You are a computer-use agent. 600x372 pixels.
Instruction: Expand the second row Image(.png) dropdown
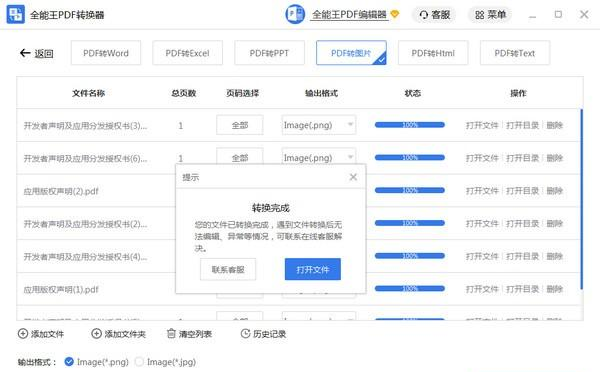(x=351, y=157)
